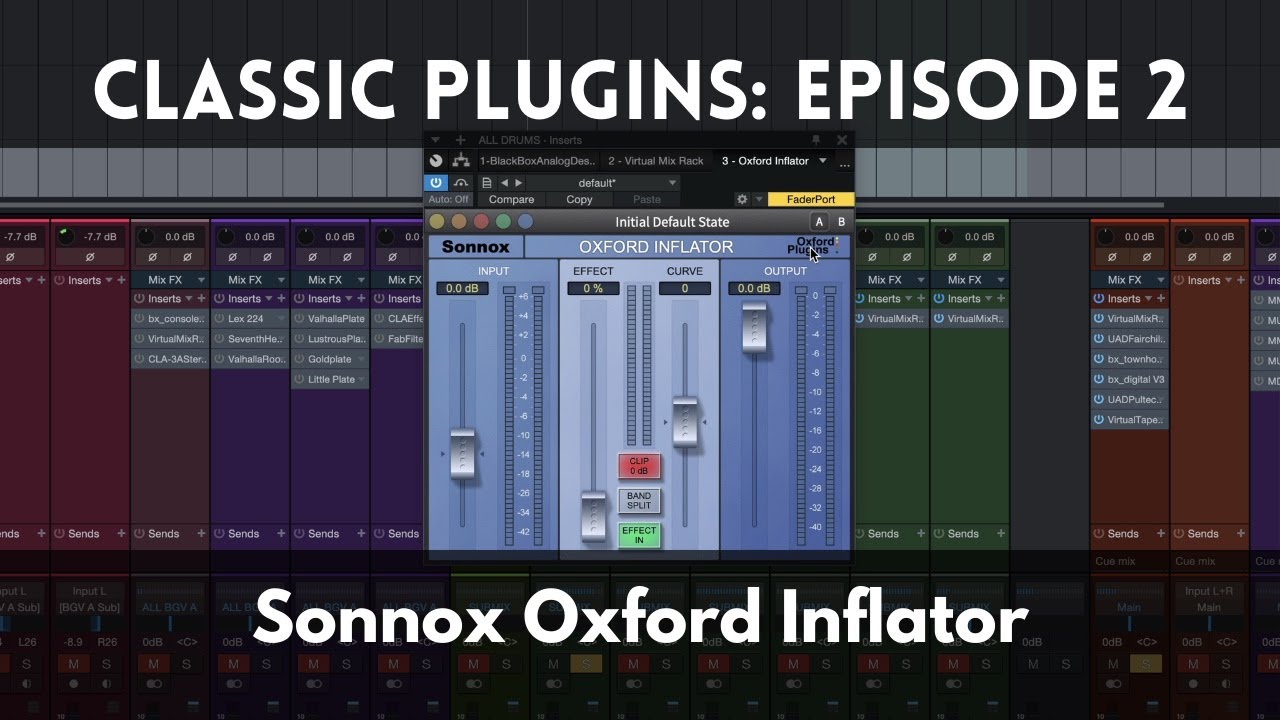Select the bx_townho.. insert in mixer
This screenshot has height=720, width=1280.
[1130, 359]
